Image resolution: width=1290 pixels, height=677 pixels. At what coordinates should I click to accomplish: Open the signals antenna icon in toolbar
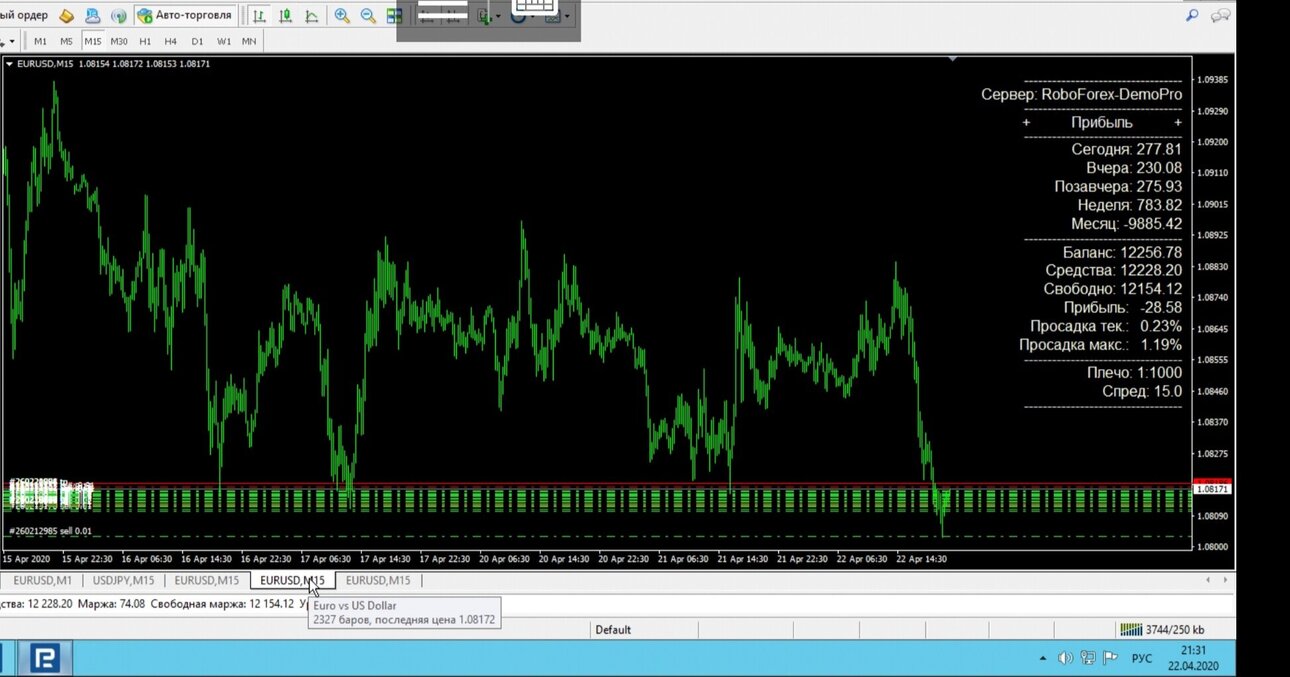point(119,16)
